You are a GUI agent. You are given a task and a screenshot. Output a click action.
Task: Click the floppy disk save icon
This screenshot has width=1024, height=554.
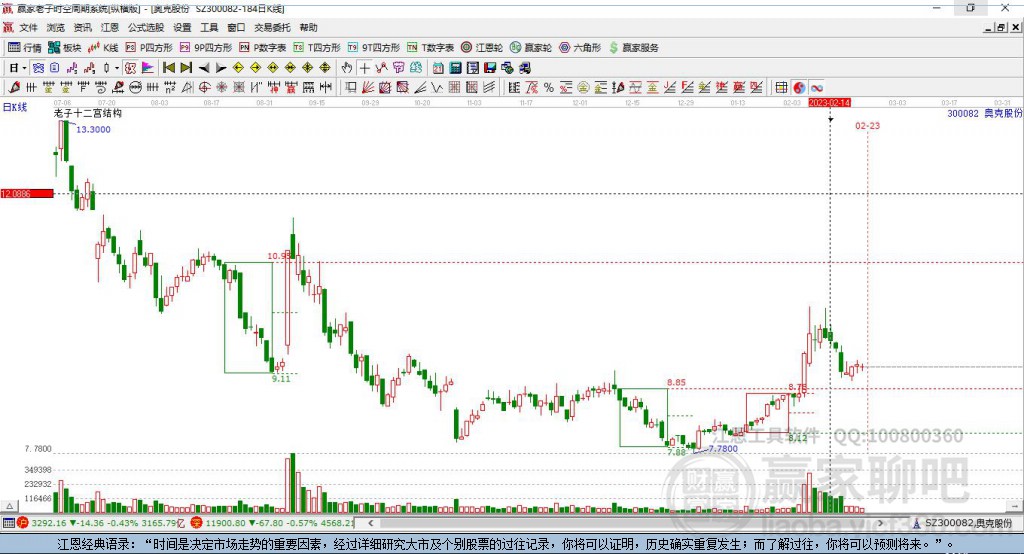click(x=490, y=68)
